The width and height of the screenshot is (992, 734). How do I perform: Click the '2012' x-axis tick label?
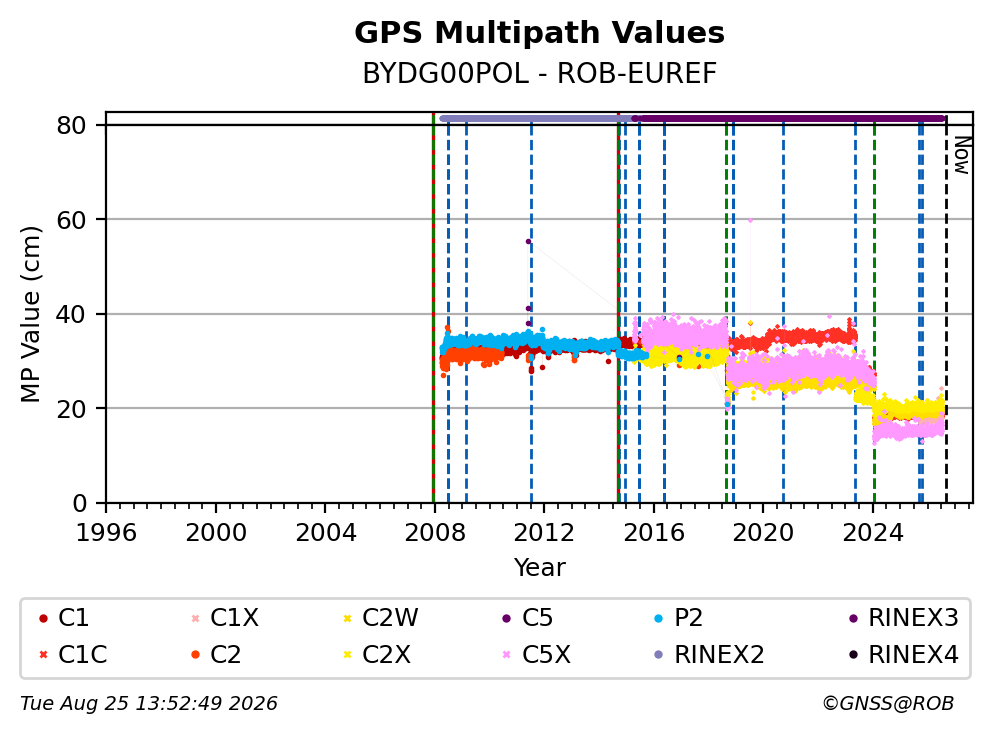click(x=544, y=533)
